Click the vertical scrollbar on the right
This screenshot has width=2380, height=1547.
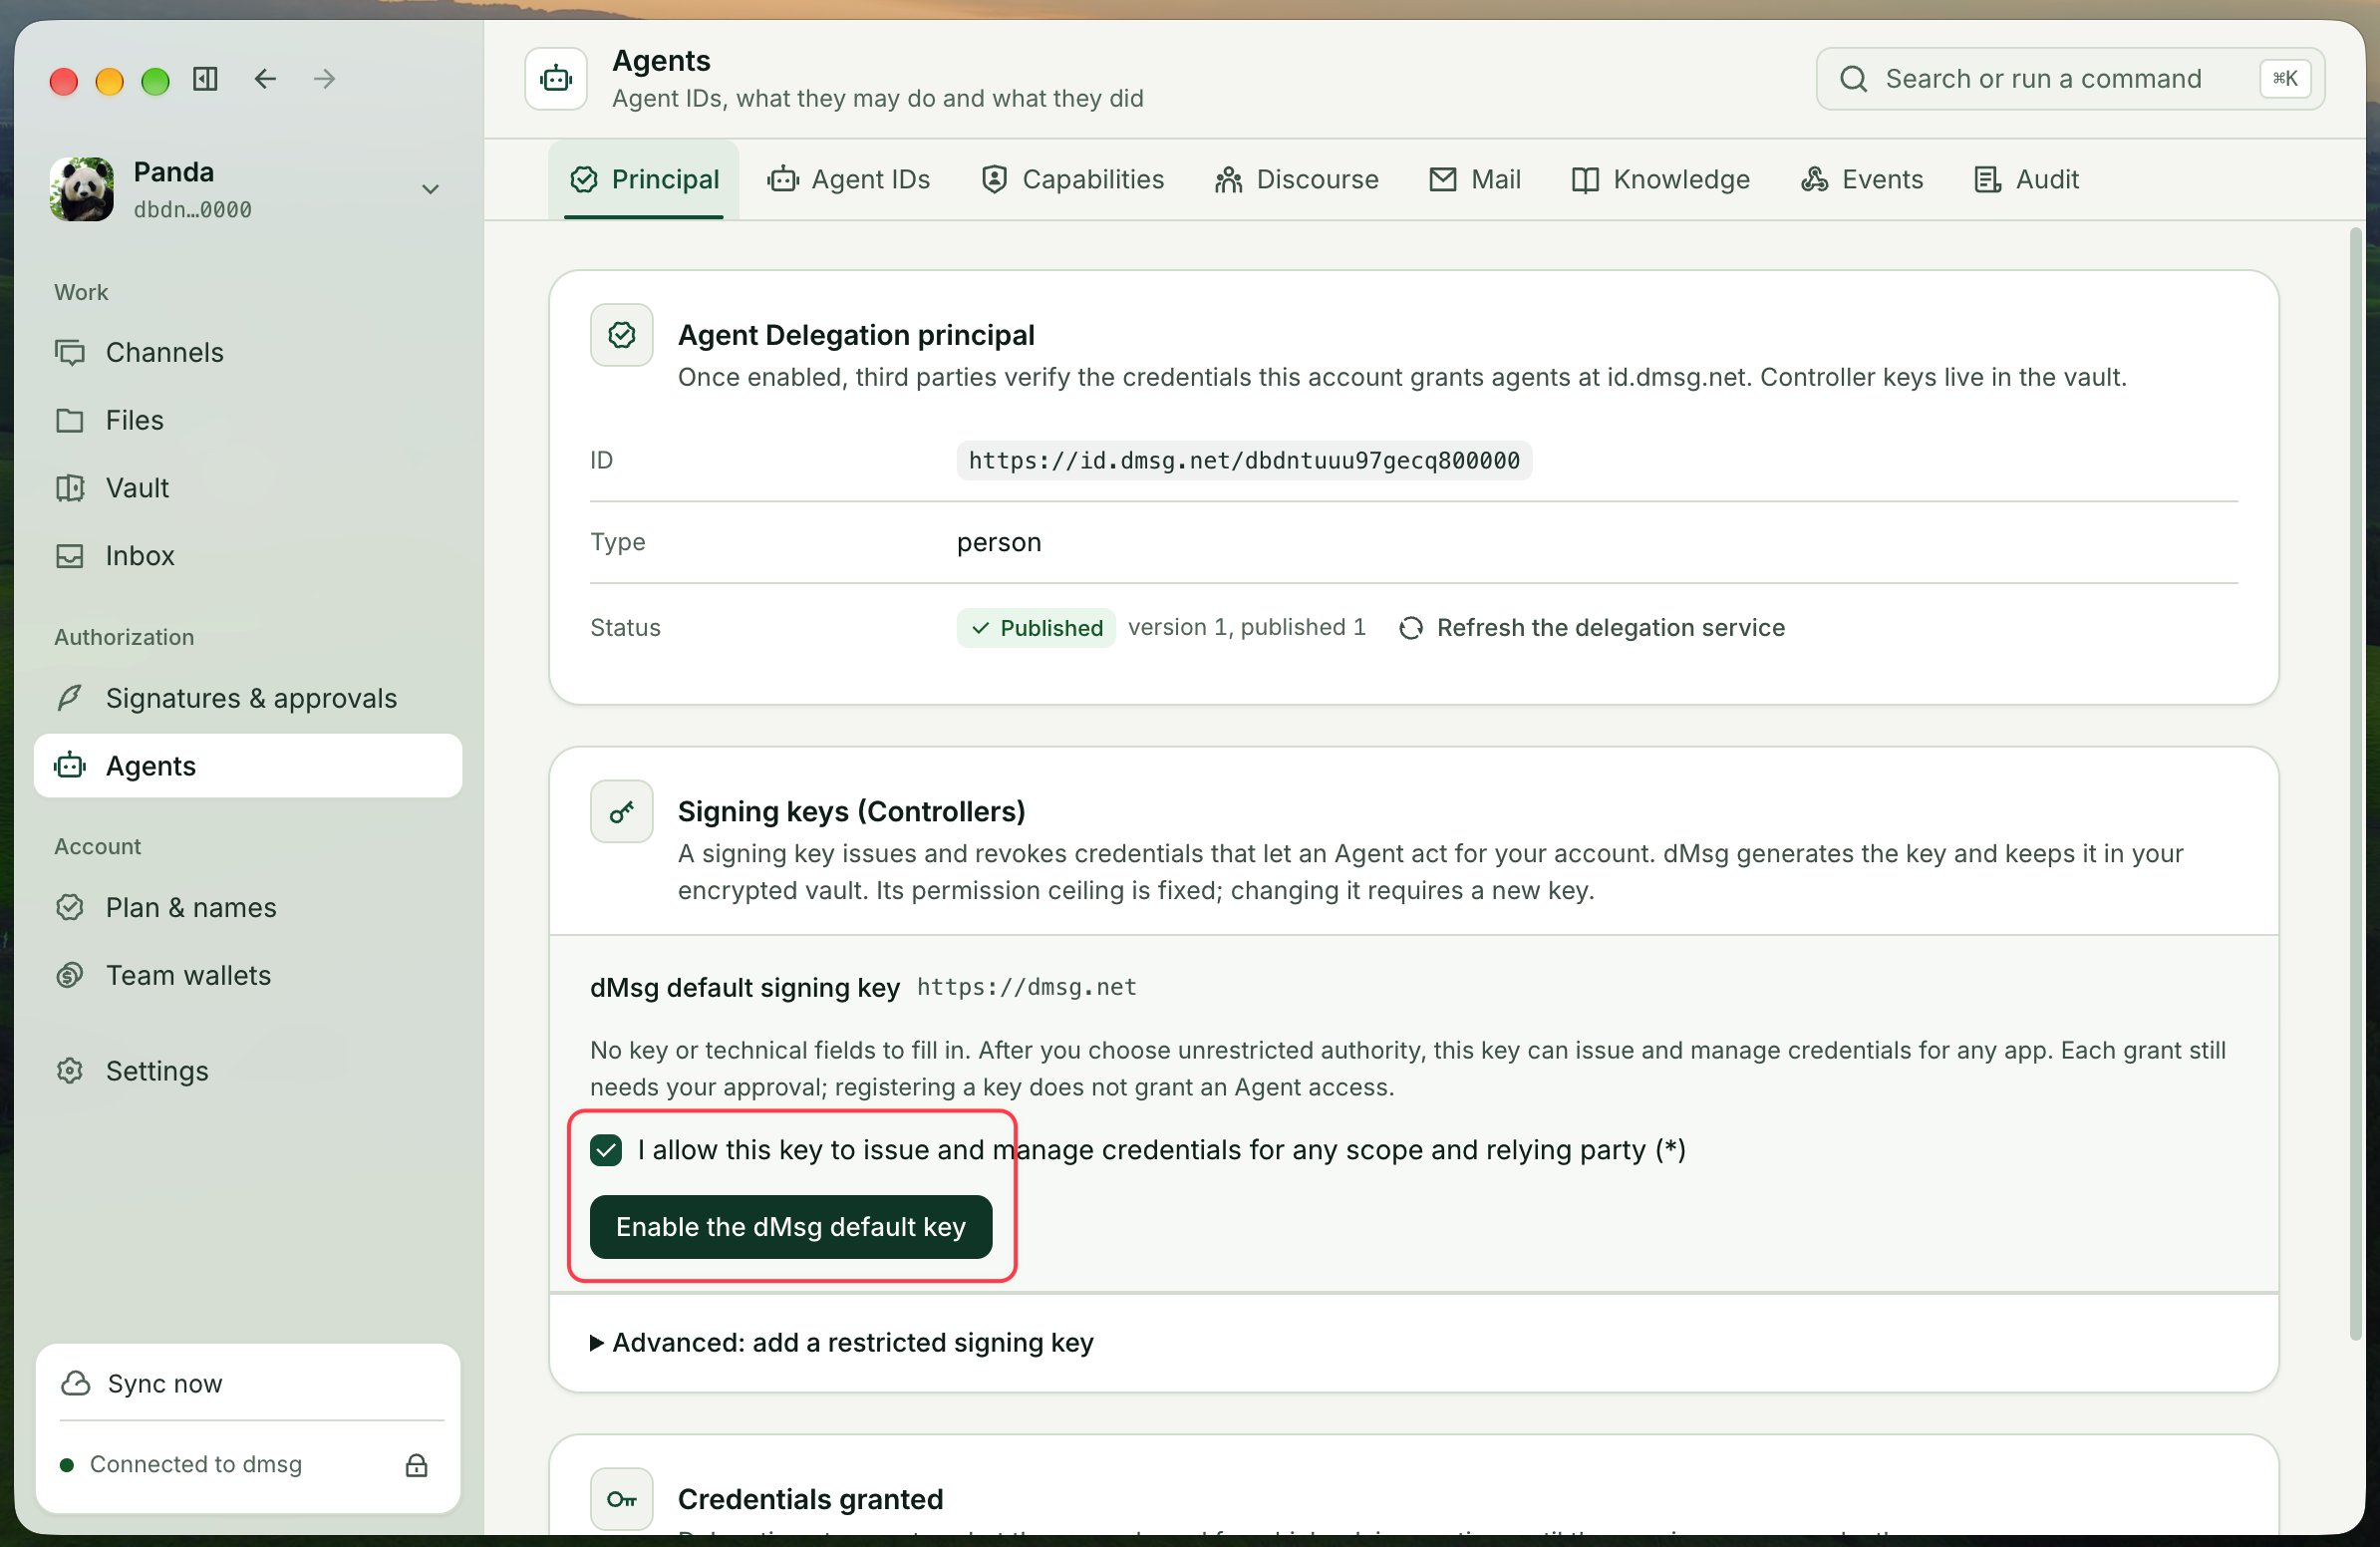(2355, 785)
